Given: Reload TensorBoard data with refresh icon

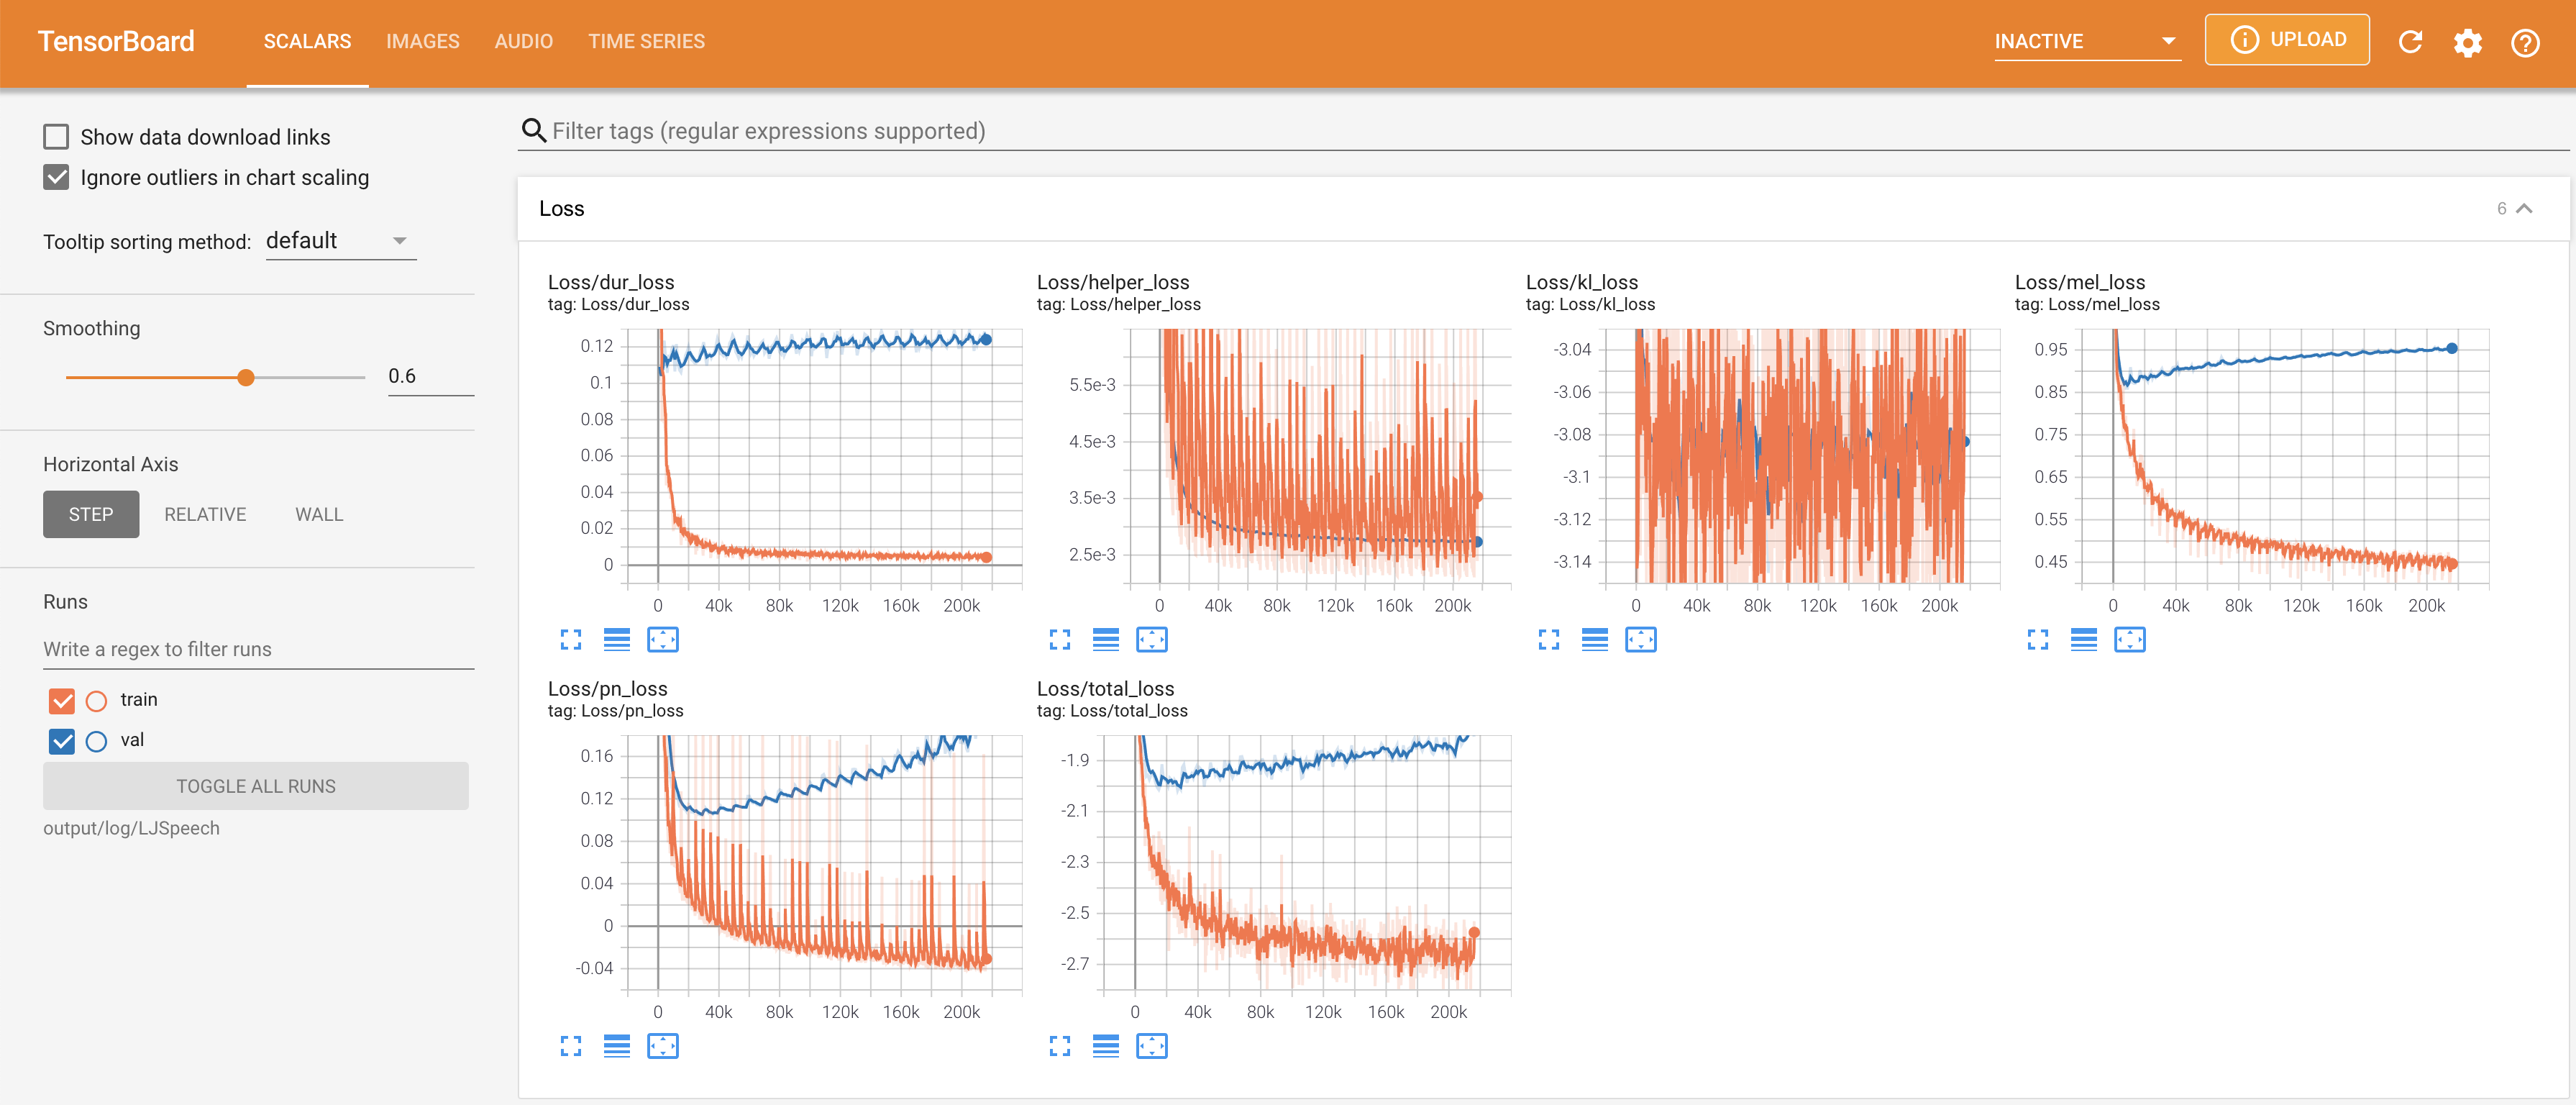Looking at the screenshot, I should pos(2410,42).
